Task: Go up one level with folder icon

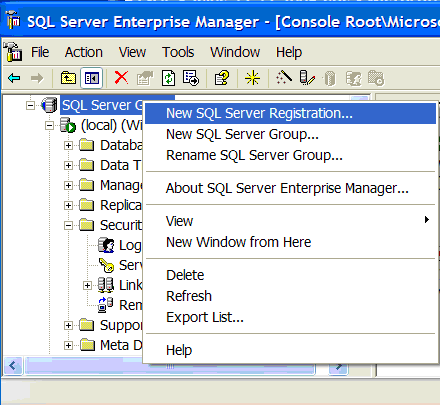Action: 68,78
